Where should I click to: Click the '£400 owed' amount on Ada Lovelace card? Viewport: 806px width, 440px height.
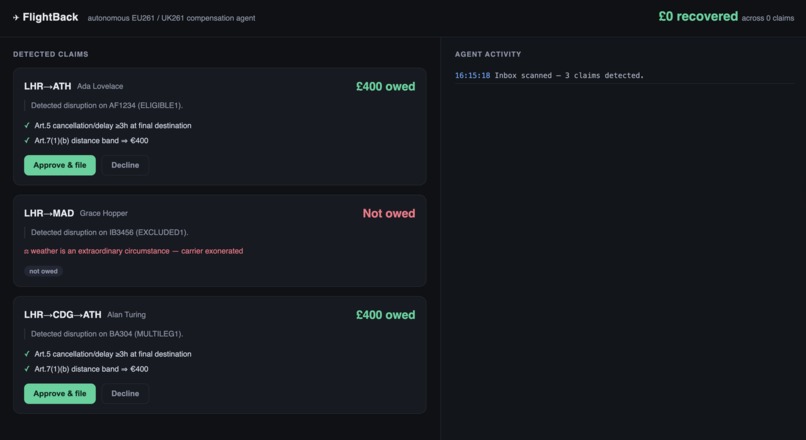coord(386,86)
